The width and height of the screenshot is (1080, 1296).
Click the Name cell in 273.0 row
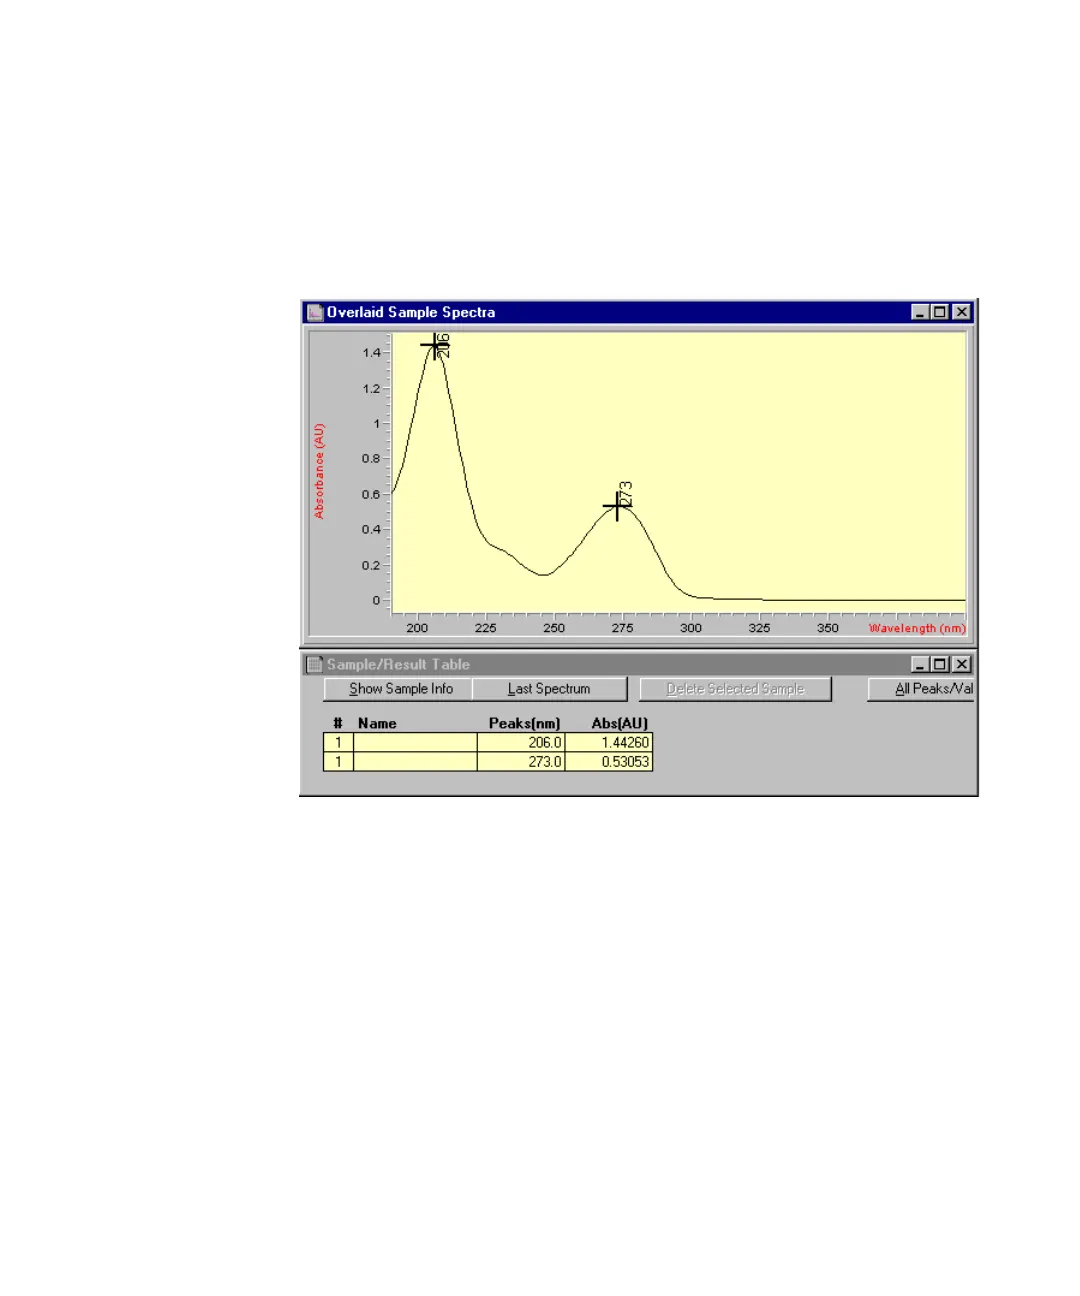tap(415, 762)
